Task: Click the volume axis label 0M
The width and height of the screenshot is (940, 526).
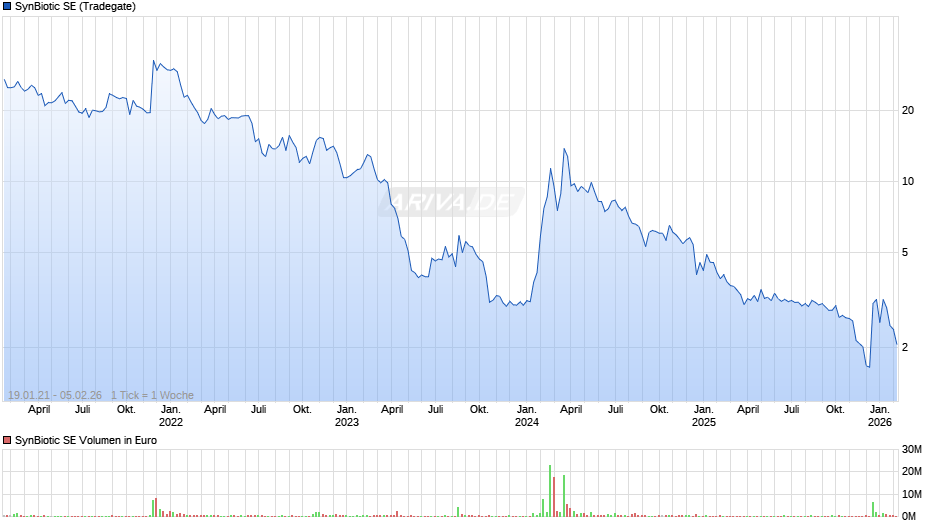Action: coord(909,516)
